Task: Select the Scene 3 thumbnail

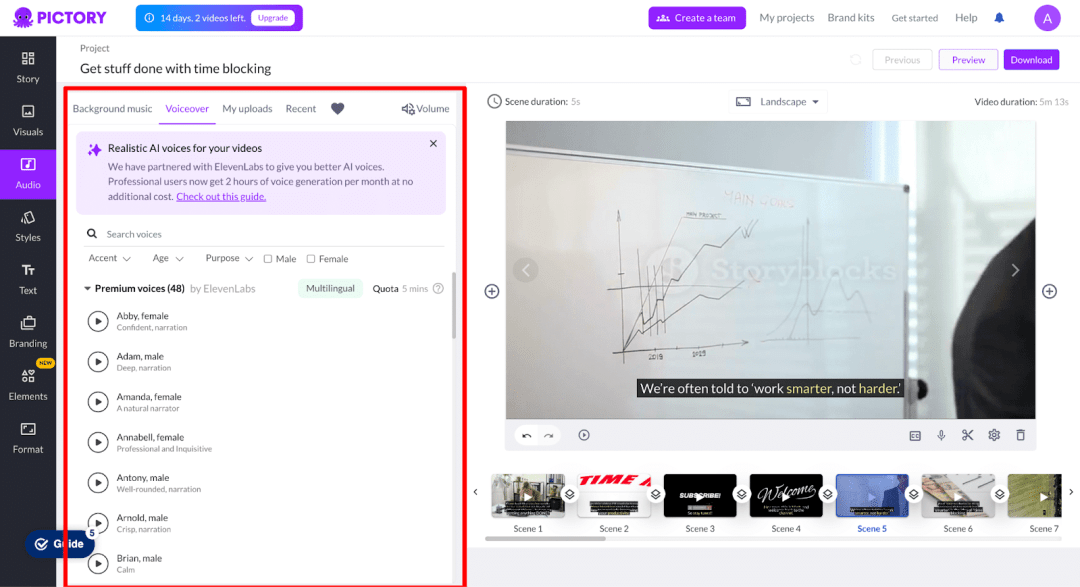Action: (x=700, y=495)
